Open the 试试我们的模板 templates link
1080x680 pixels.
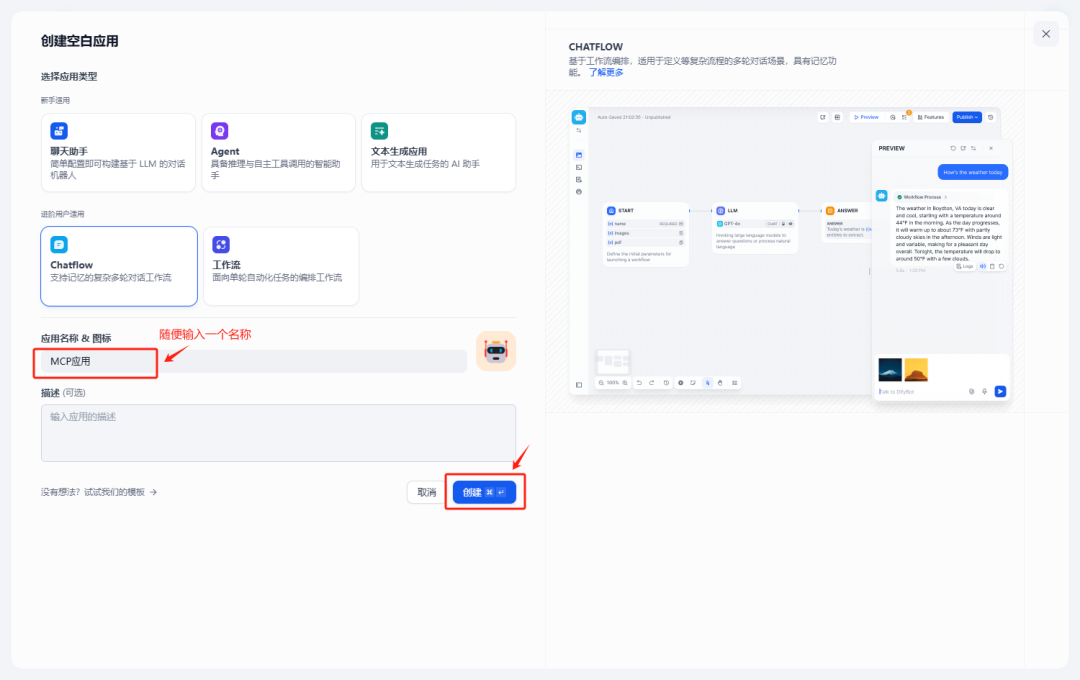pyautogui.click(x=99, y=492)
